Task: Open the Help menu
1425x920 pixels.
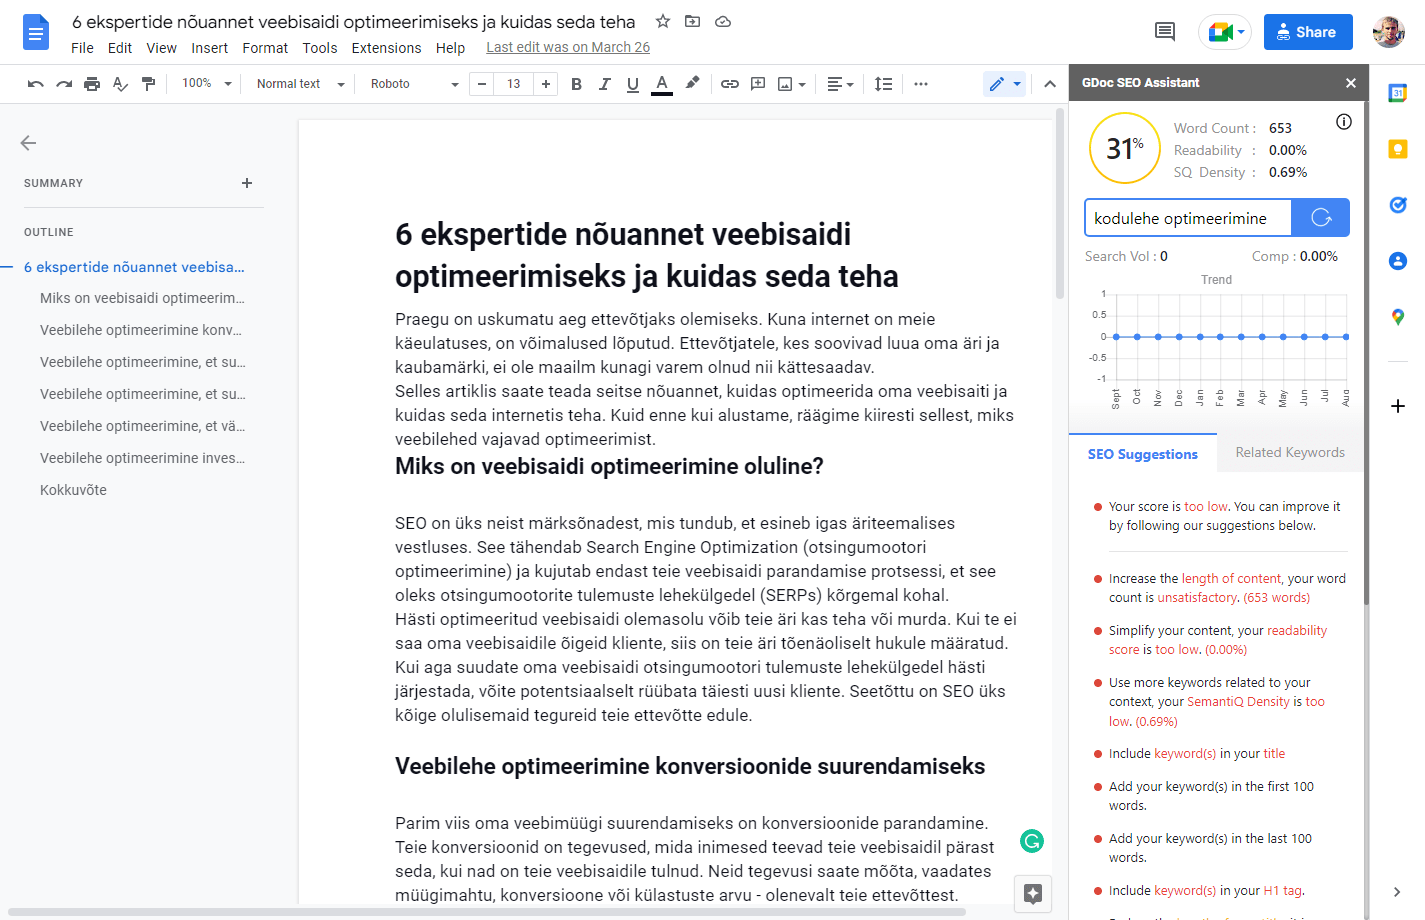Action: click(x=450, y=48)
